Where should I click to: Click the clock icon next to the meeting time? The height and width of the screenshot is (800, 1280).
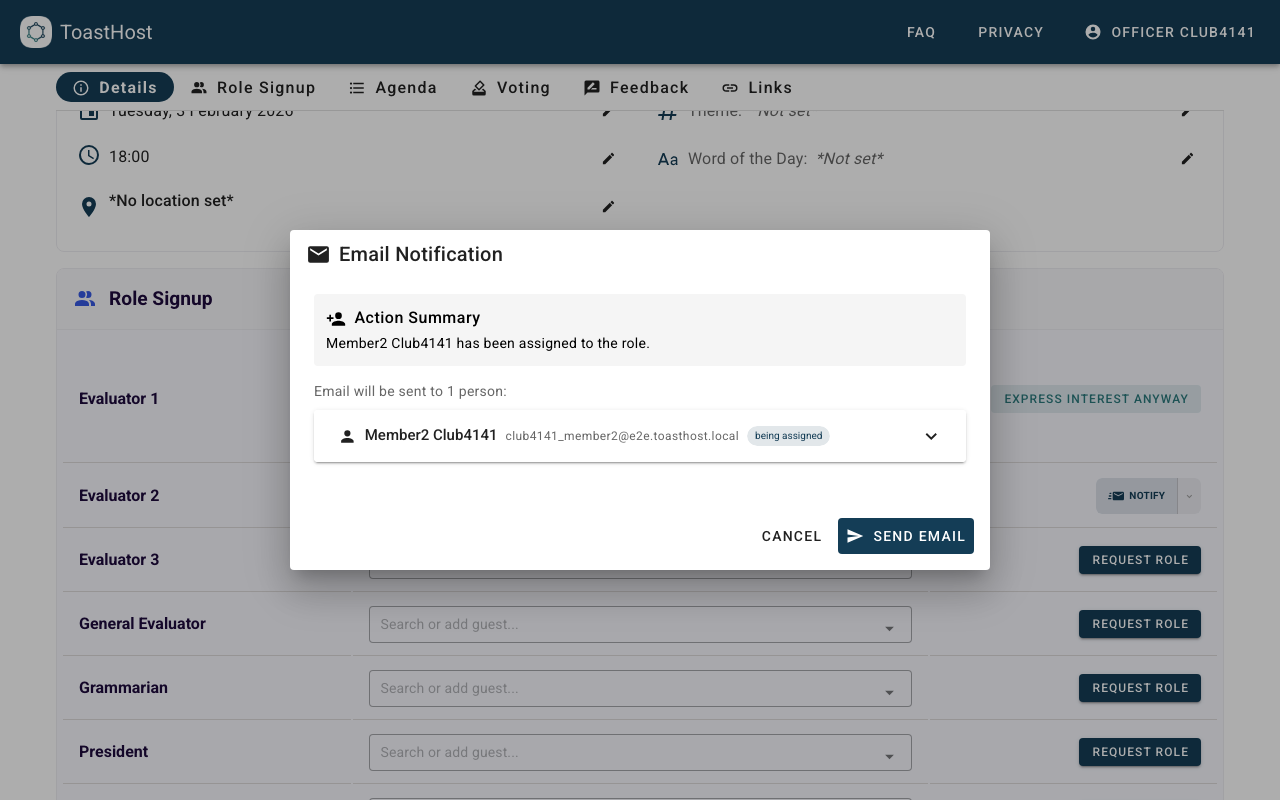88,155
